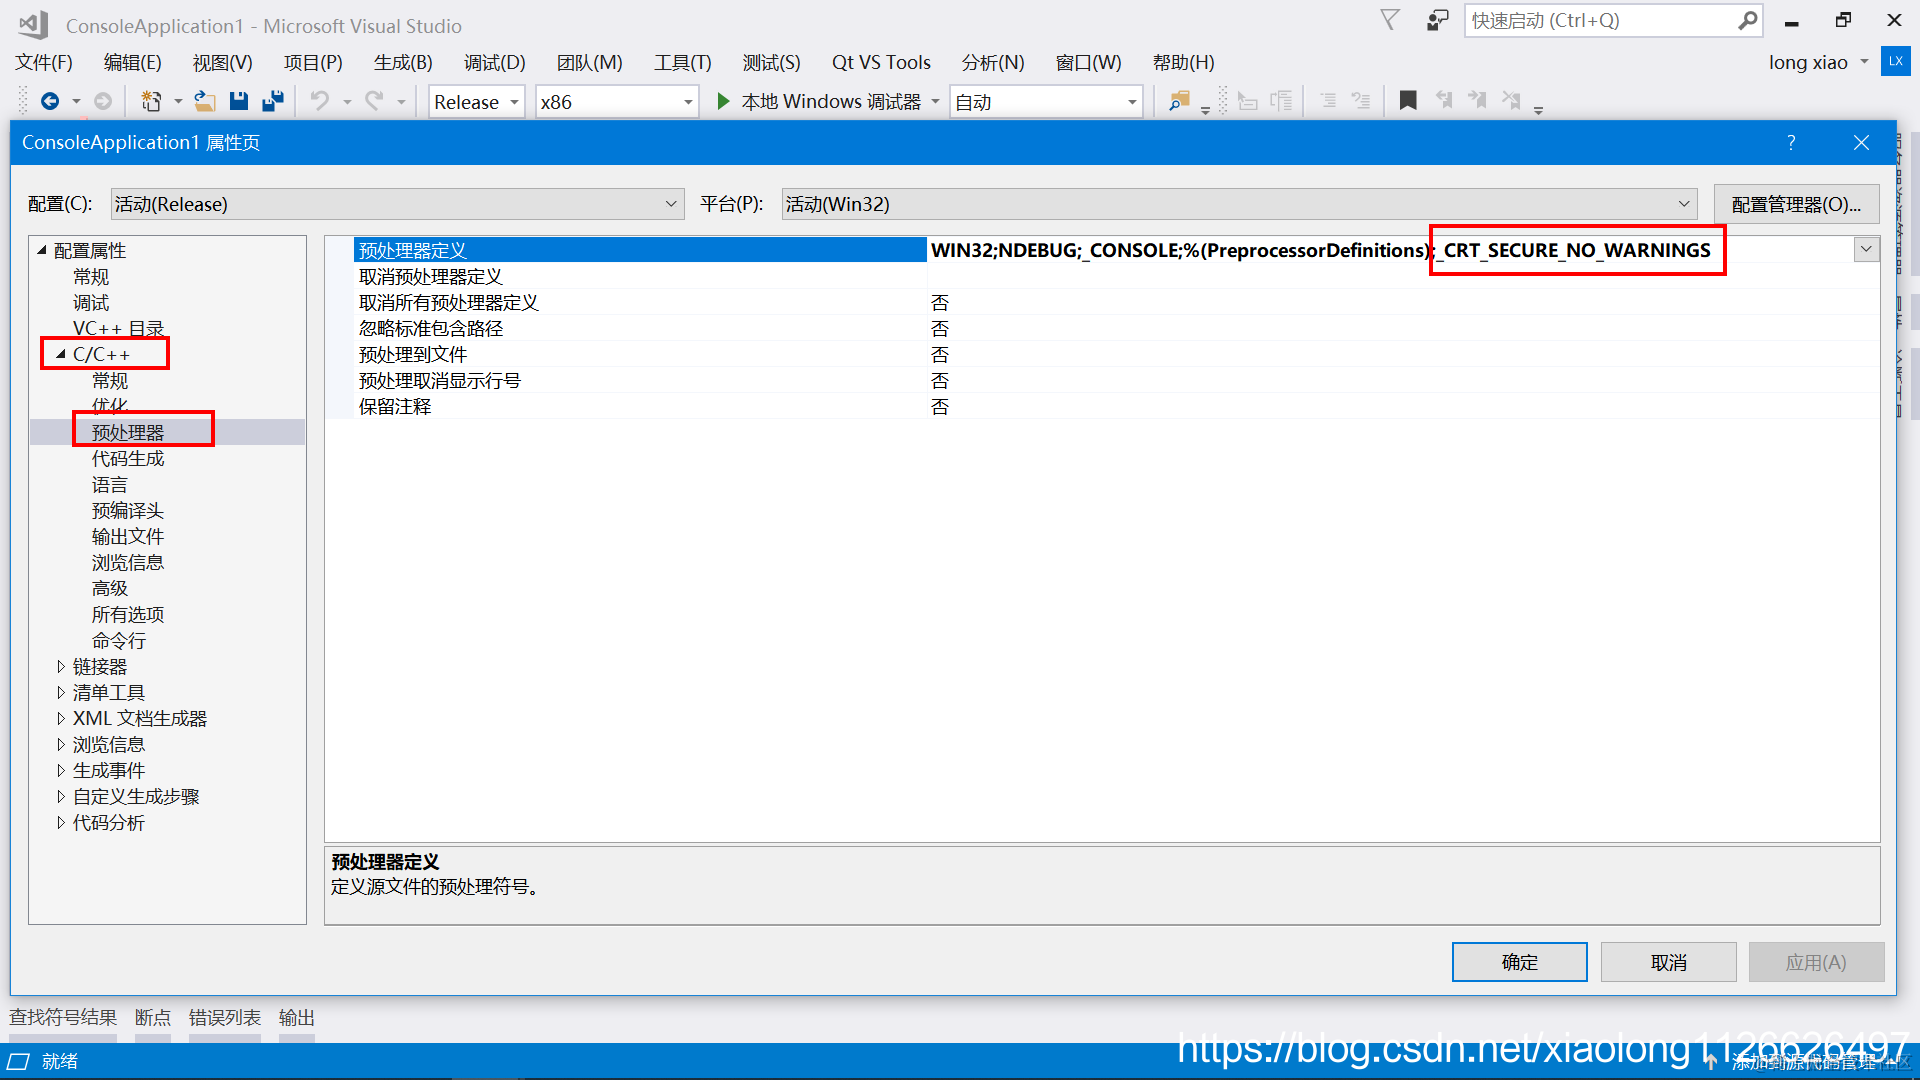Click the 快速启动 search input field
Image resolution: width=1920 pixels, height=1080 pixels.
(1601, 20)
